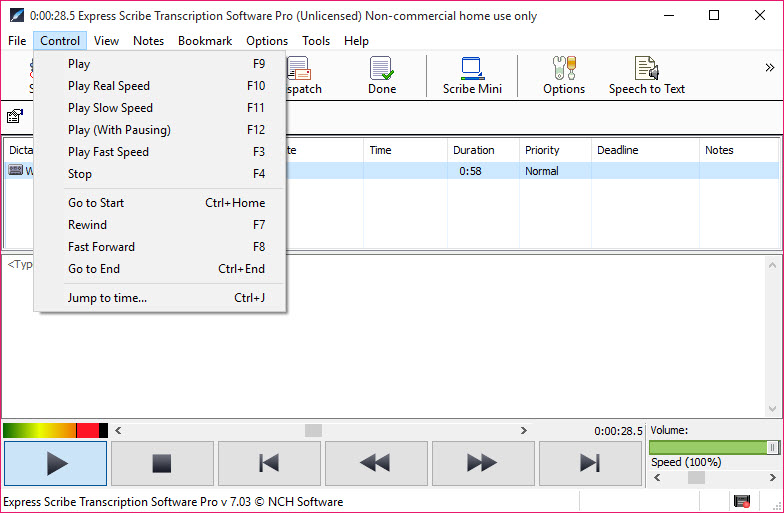Select Go to Start menu entry
Image resolution: width=784 pixels, height=513 pixels.
160,203
